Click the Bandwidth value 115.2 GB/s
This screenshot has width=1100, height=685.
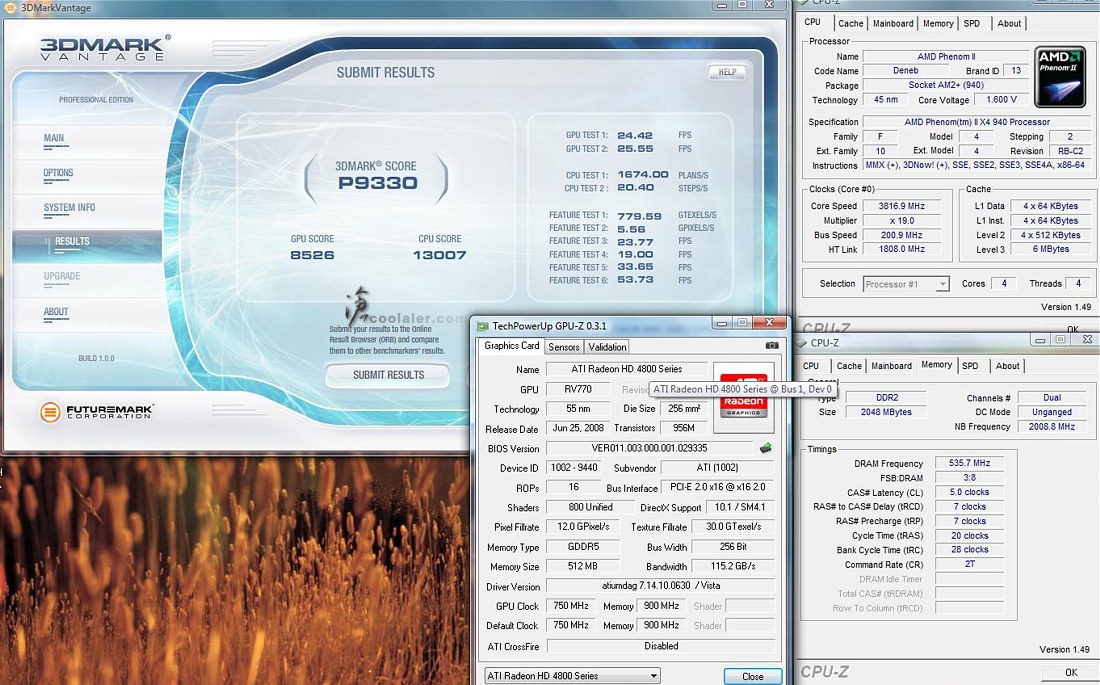pyautogui.click(x=732, y=566)
